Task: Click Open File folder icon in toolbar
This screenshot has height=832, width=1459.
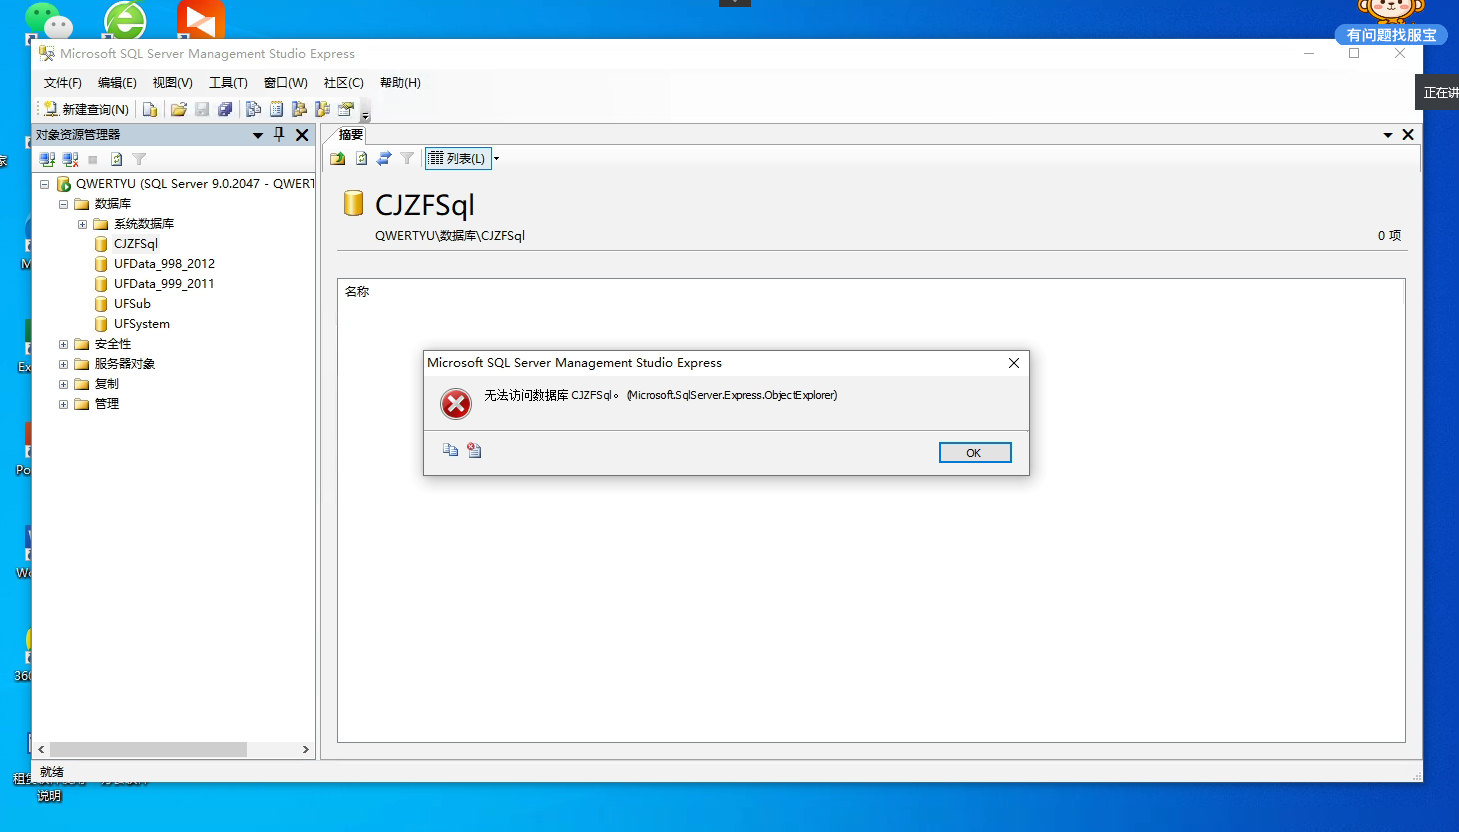Action: (179, 109)
